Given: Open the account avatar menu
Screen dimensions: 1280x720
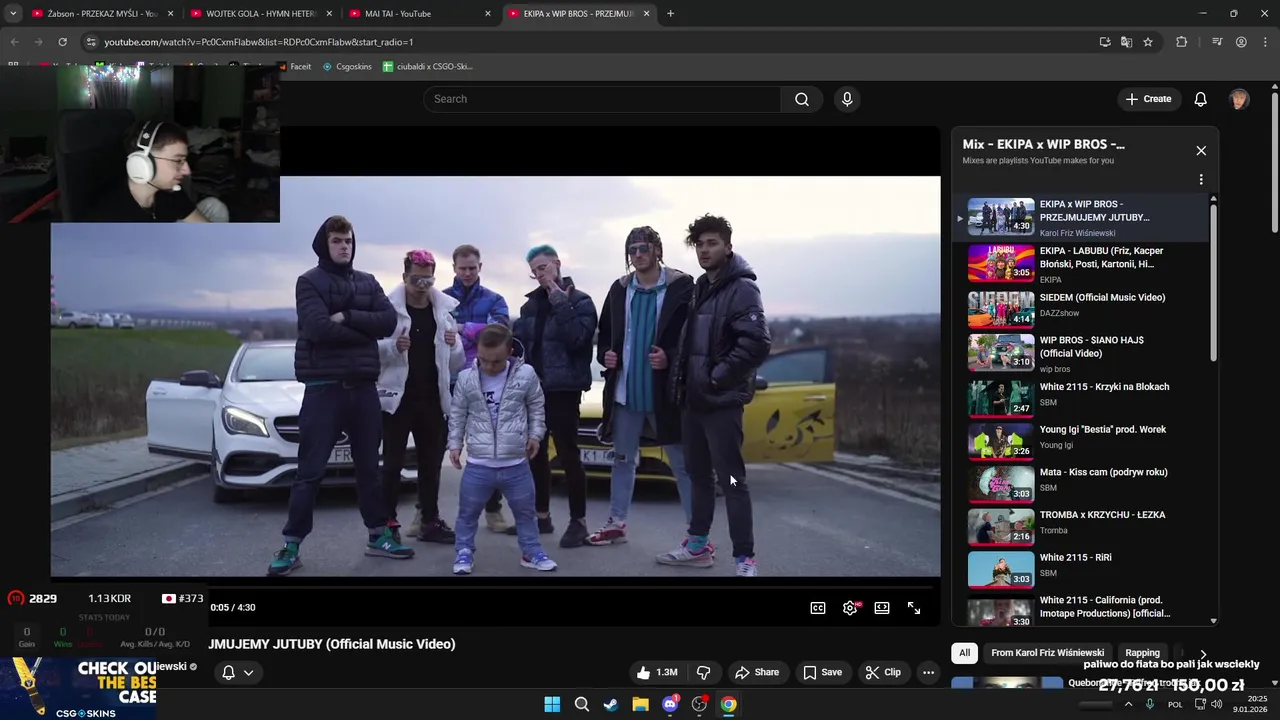Looking at the screenshot, I should [x=1239, y=99].
